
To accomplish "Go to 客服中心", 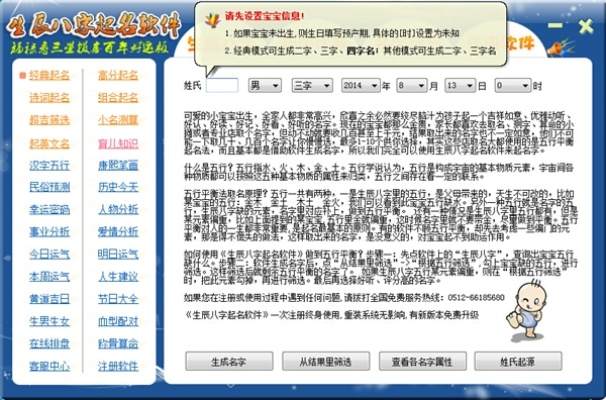I will tap(49, 366).
